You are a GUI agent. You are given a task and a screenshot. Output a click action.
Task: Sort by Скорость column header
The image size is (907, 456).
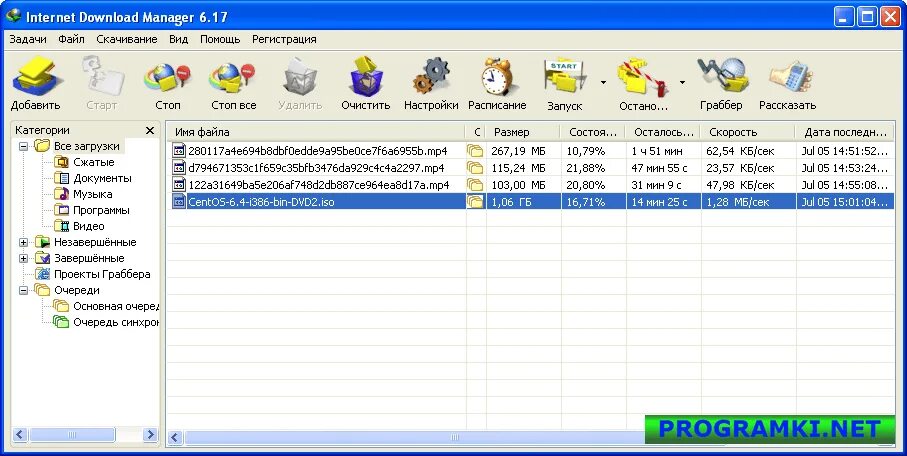pyautogui.click(x=748, y=132)
